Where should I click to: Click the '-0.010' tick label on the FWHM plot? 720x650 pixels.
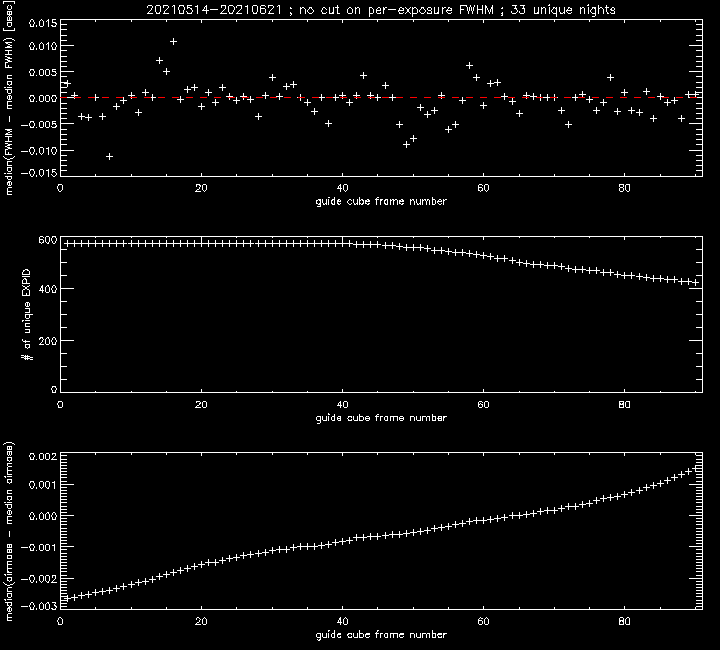pos(39,151)
